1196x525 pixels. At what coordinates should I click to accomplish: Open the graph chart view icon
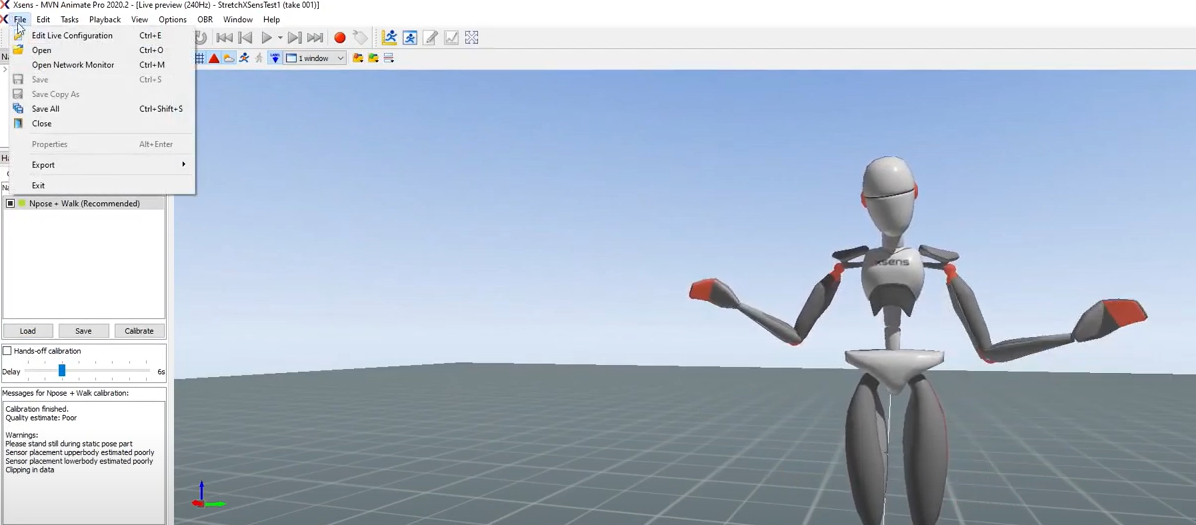point(452,37)
